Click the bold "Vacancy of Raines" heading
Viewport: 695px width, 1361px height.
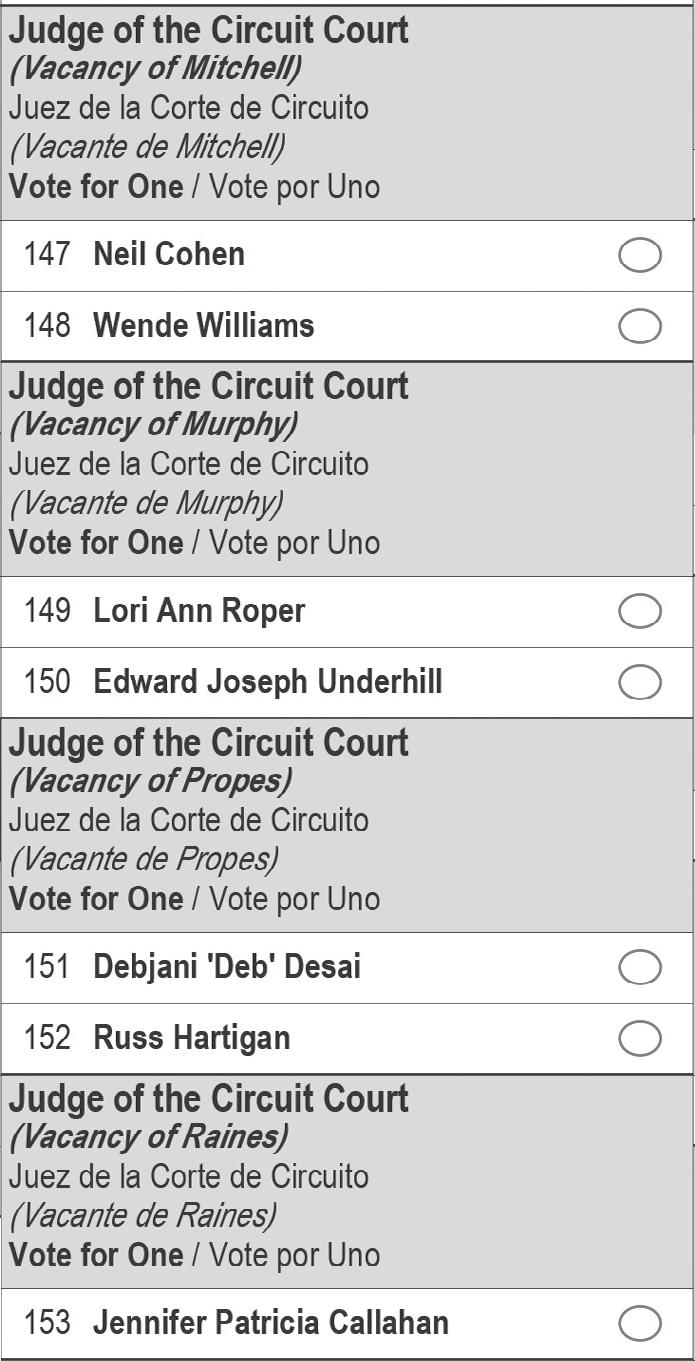[x=148, y=1136]
